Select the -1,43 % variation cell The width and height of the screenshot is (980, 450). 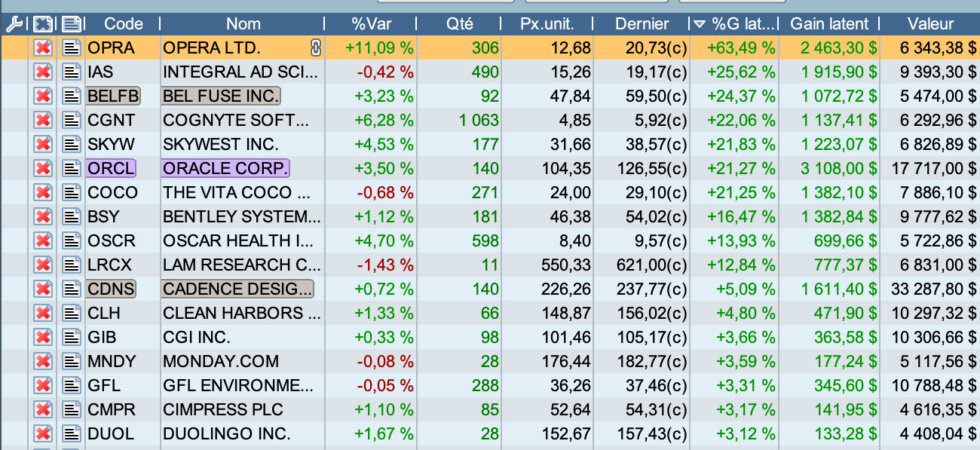tap(385, 265)
